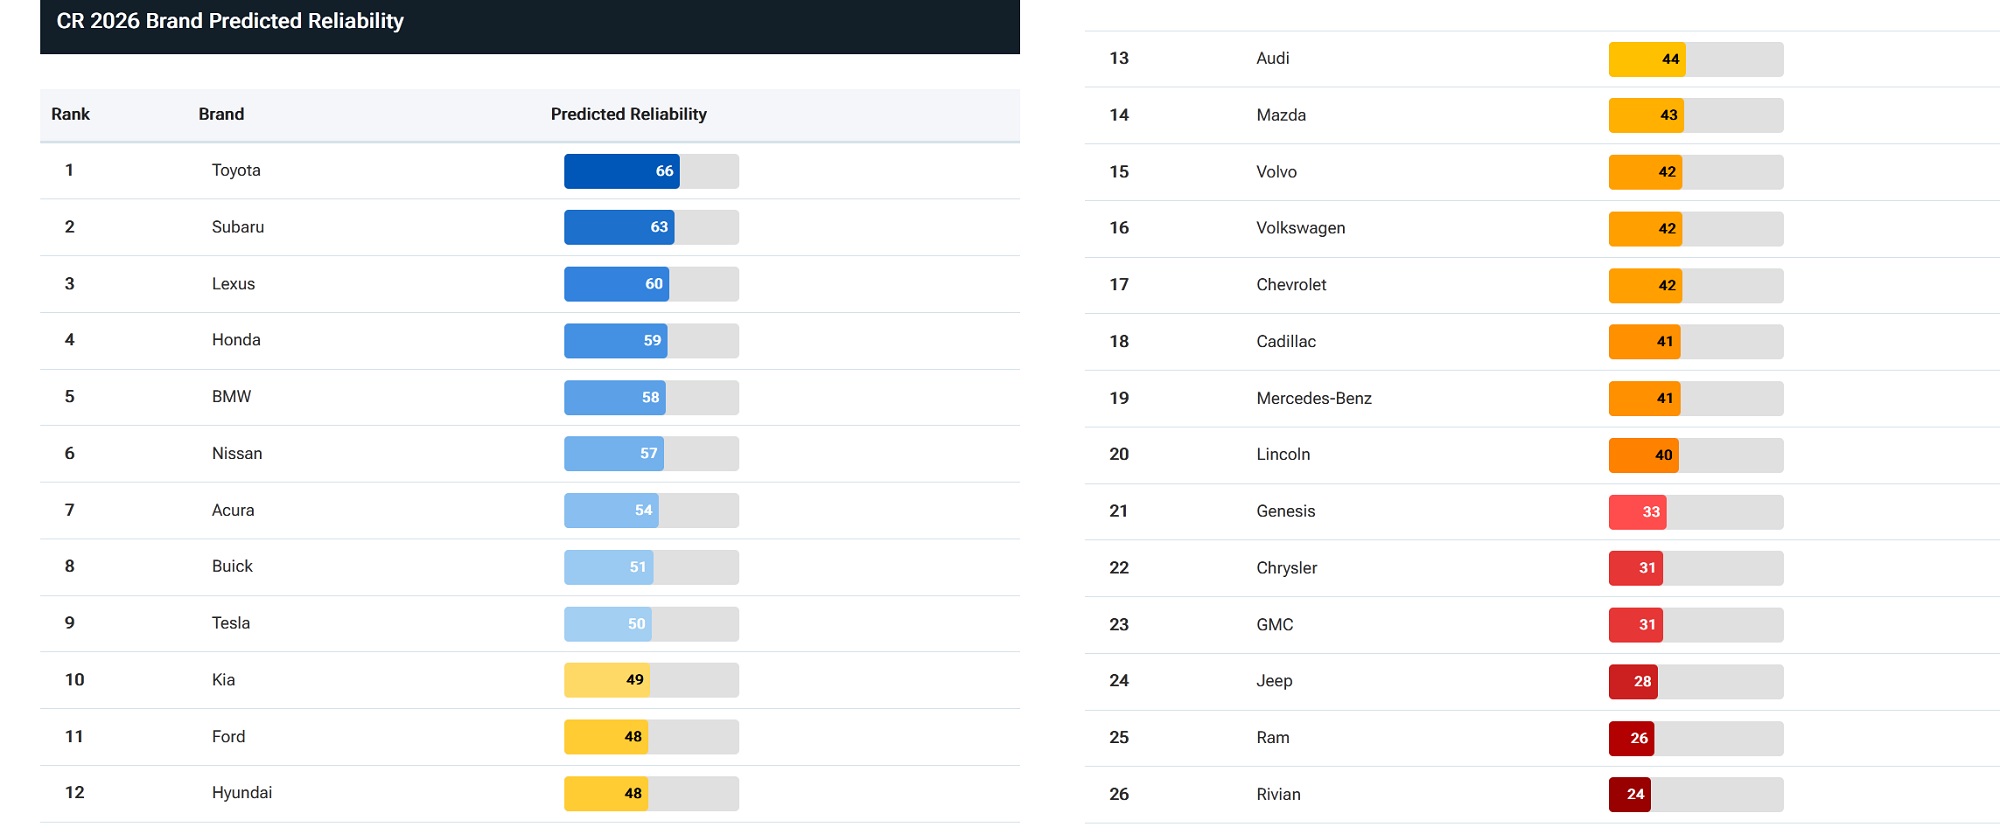This screenshot has height=834, width=2000.
Task: Select the Subaru brand name
Action: [238, 227]
